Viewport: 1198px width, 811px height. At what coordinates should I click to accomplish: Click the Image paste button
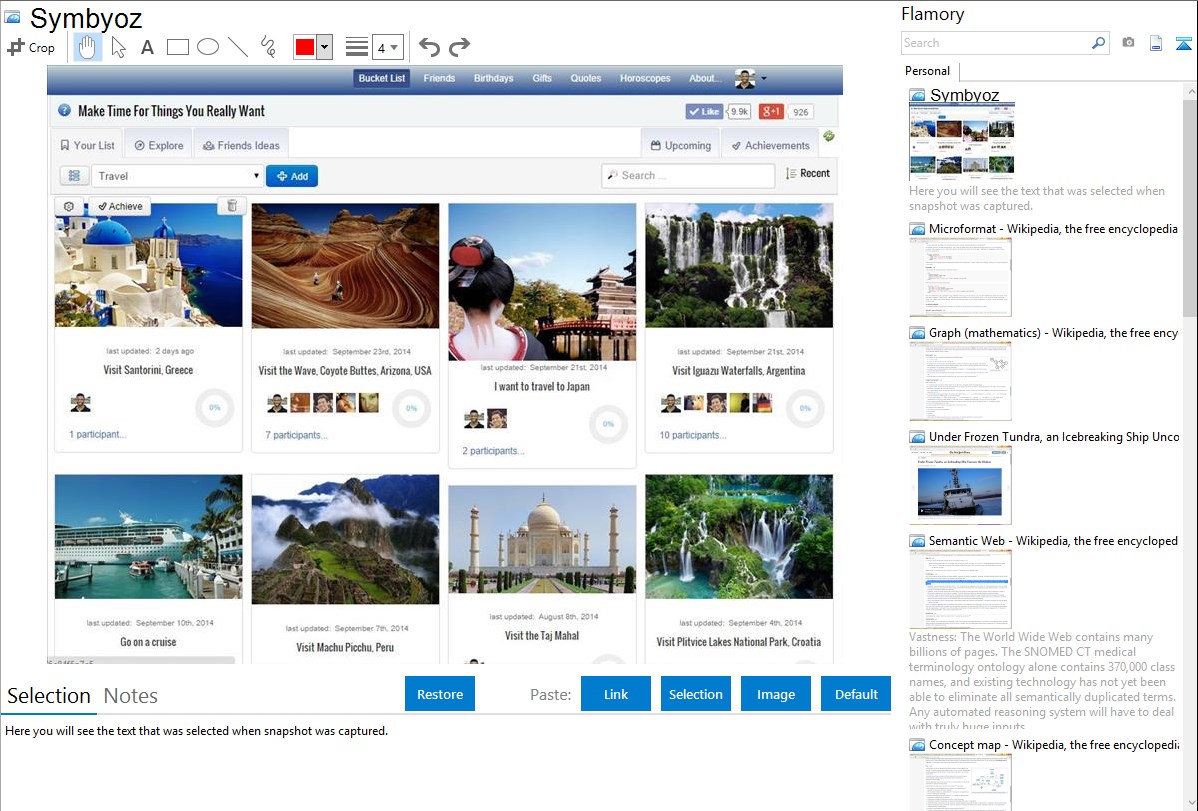[775, 694]
